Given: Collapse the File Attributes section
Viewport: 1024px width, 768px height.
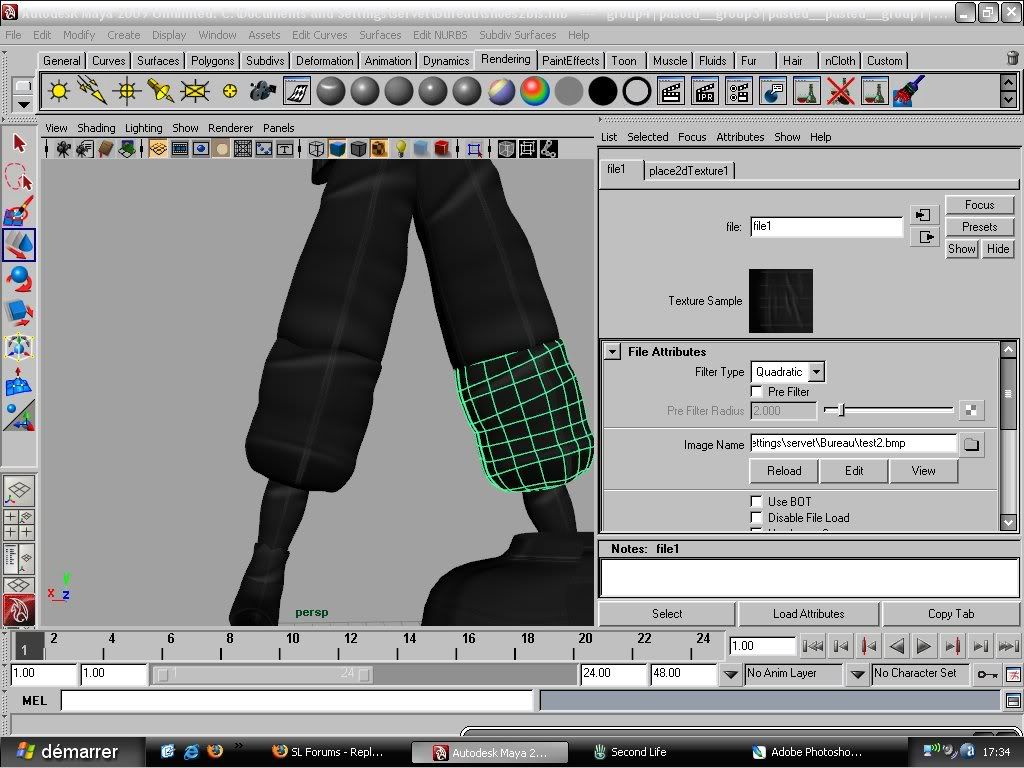Looking at the screenshot, I should tap(613, 352).
